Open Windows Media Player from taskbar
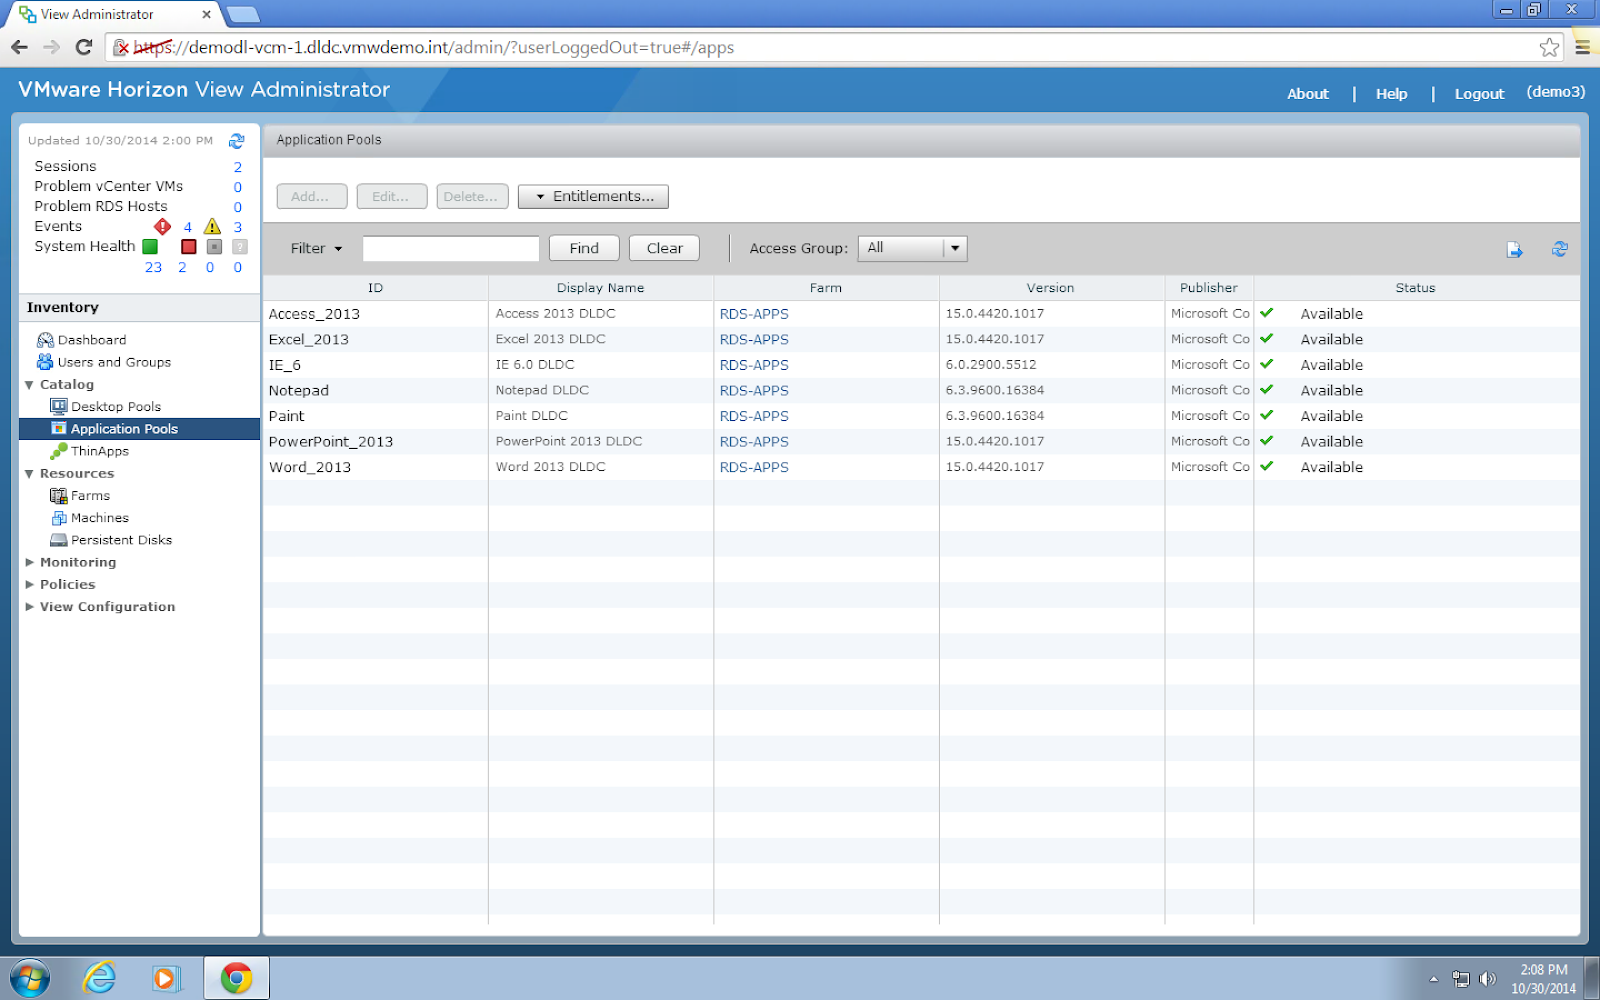The height and width of the screenshot is (1000, 1600). pyautogui.click(x=165, y=978)
